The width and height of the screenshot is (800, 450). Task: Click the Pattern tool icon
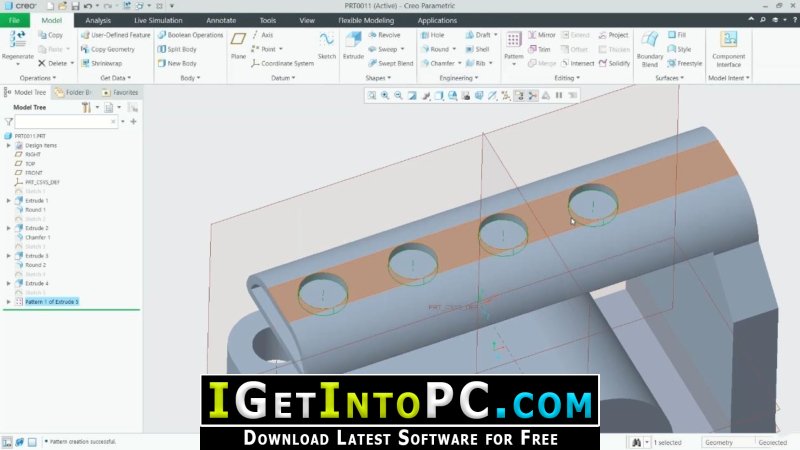coord(513,40)
